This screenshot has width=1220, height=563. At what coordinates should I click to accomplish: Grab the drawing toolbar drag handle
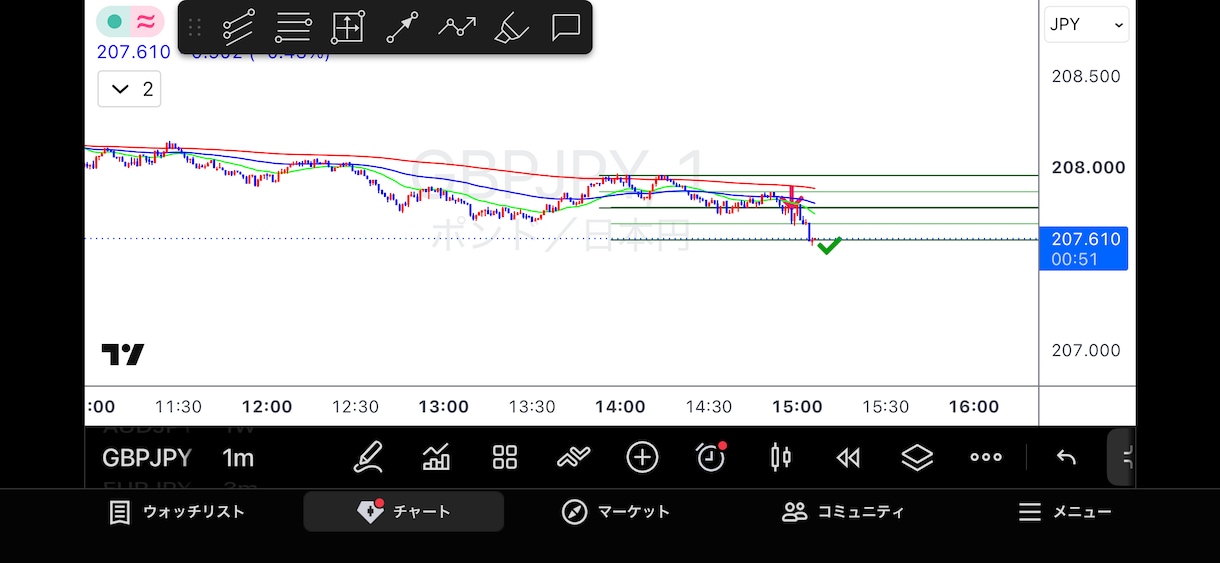tap(195, 27)
